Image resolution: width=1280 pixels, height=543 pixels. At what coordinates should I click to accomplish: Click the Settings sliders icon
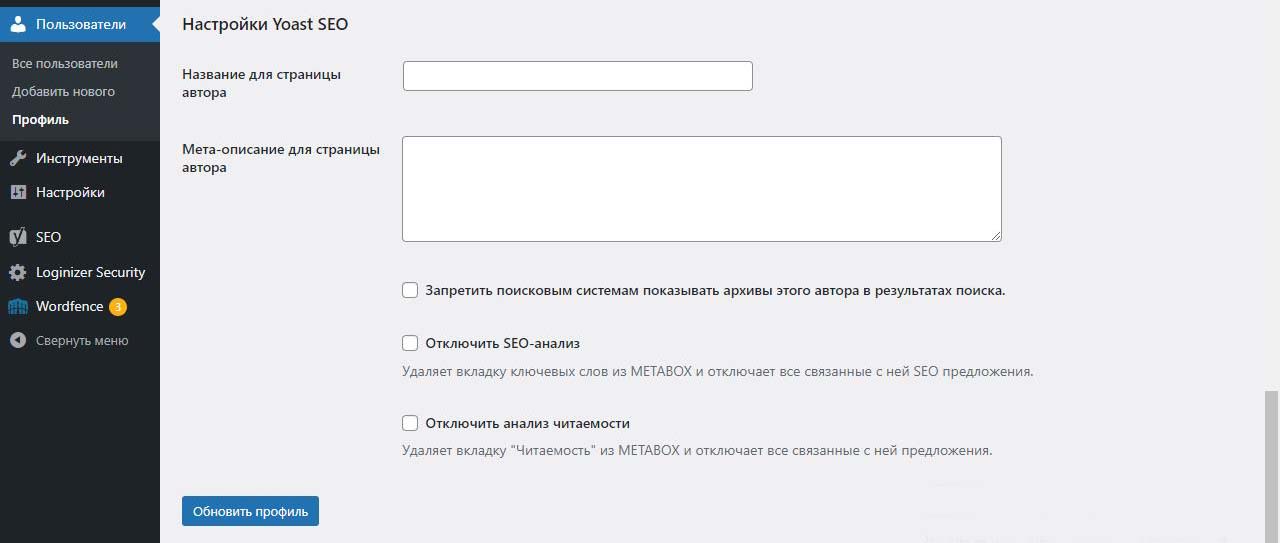[x=18, y=192]
